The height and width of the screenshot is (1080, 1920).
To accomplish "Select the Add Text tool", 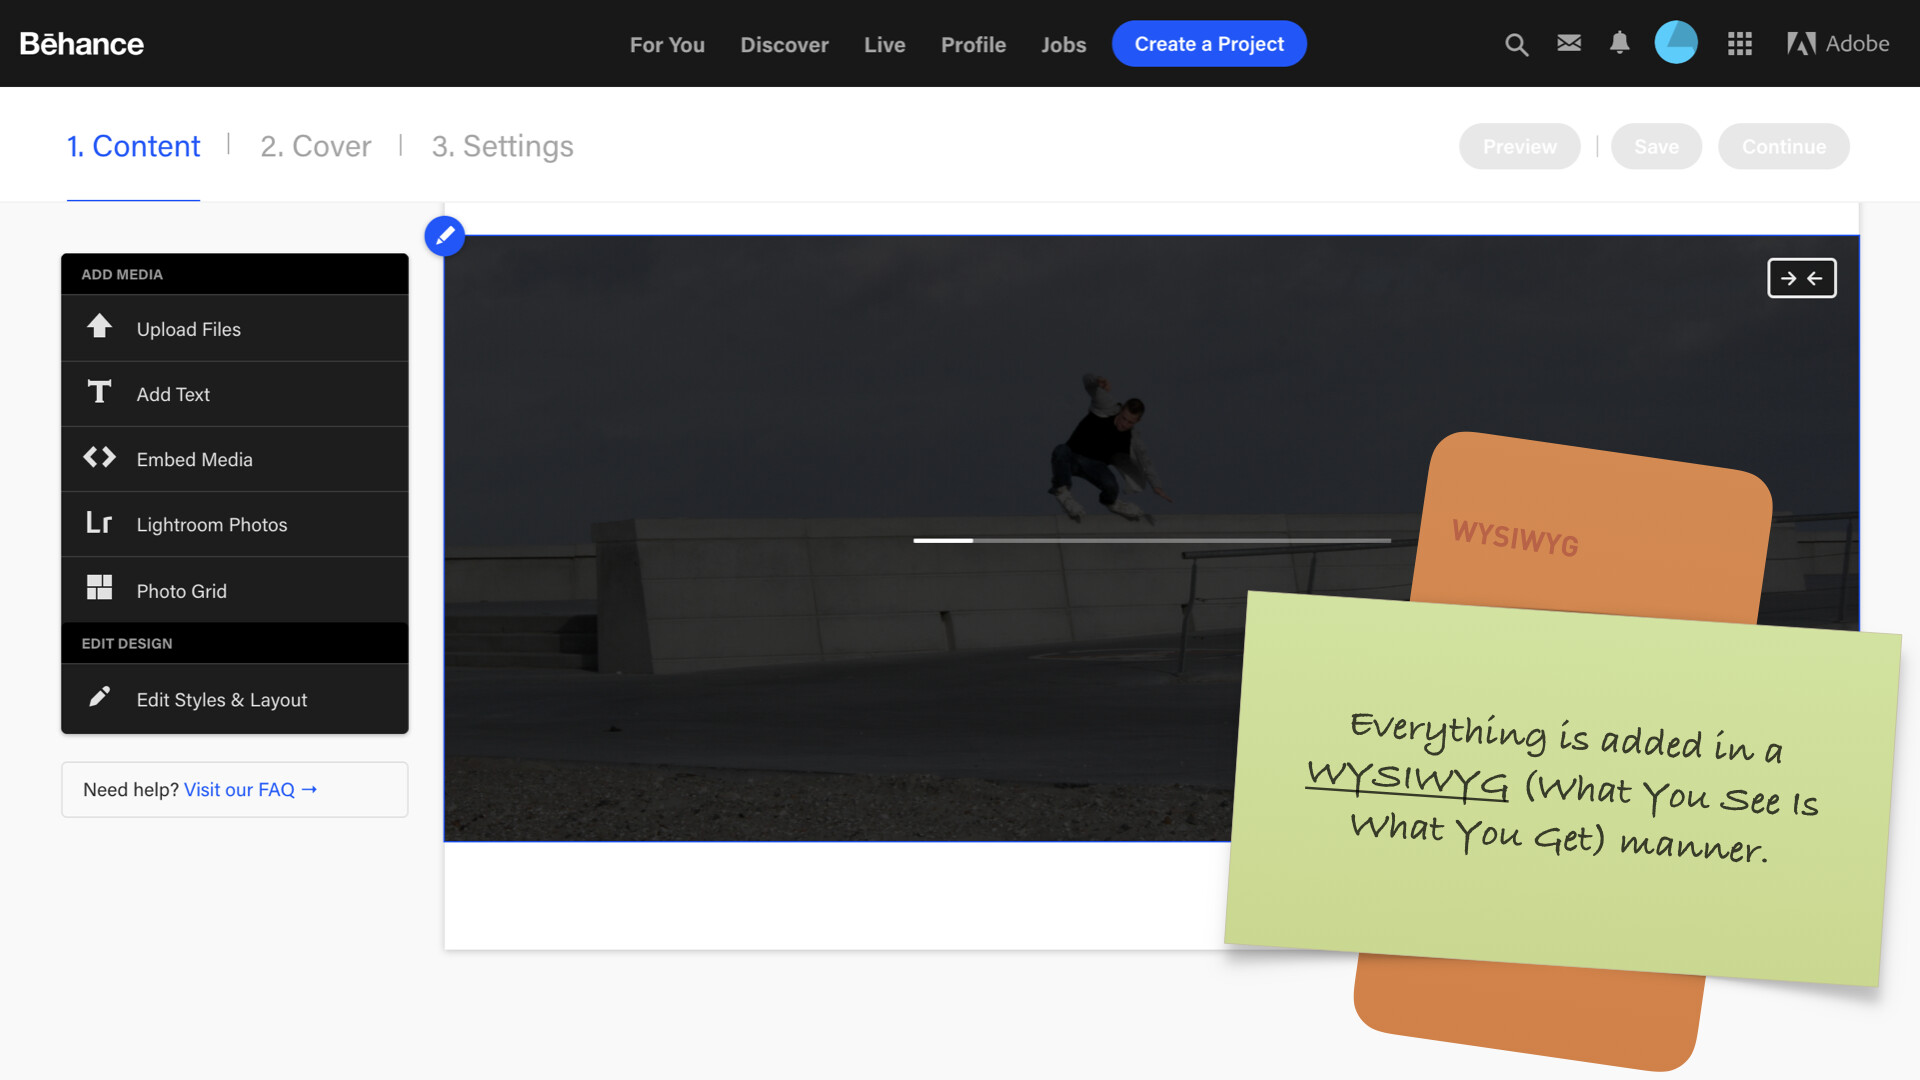I will pos(173,394).
